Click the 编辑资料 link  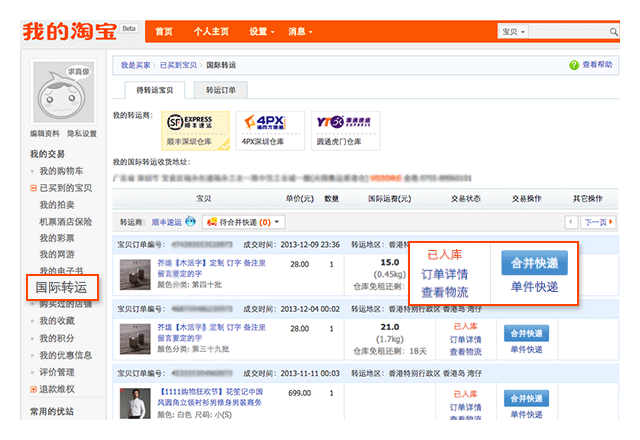pyautogui.click(x=44, y=133)
